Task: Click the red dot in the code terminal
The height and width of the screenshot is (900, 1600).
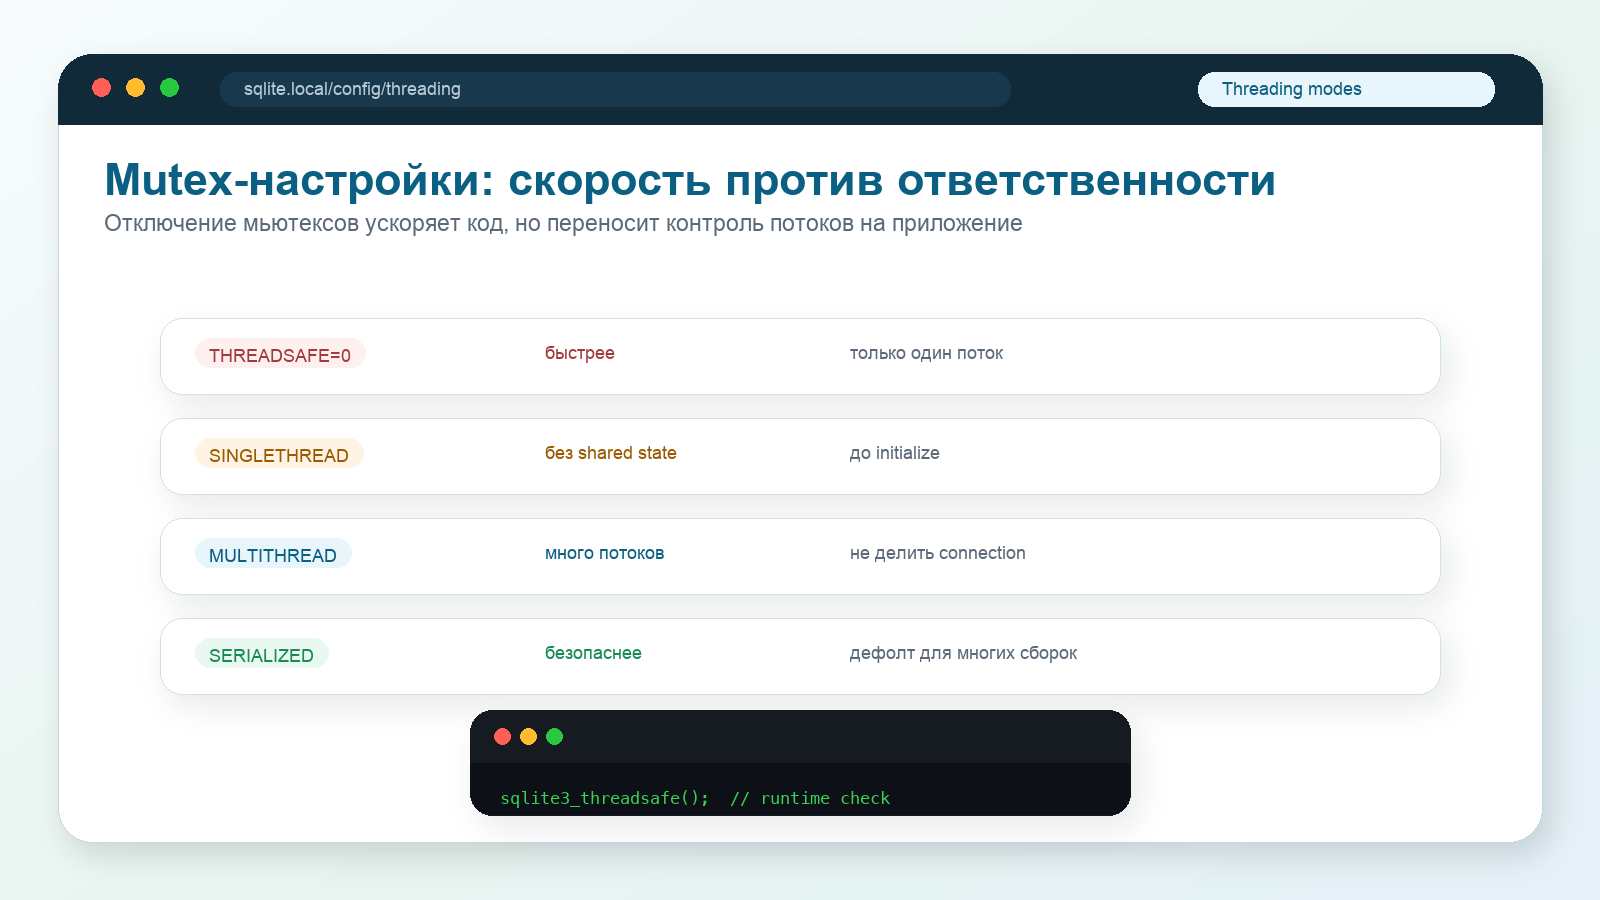Action: point(503,737)
